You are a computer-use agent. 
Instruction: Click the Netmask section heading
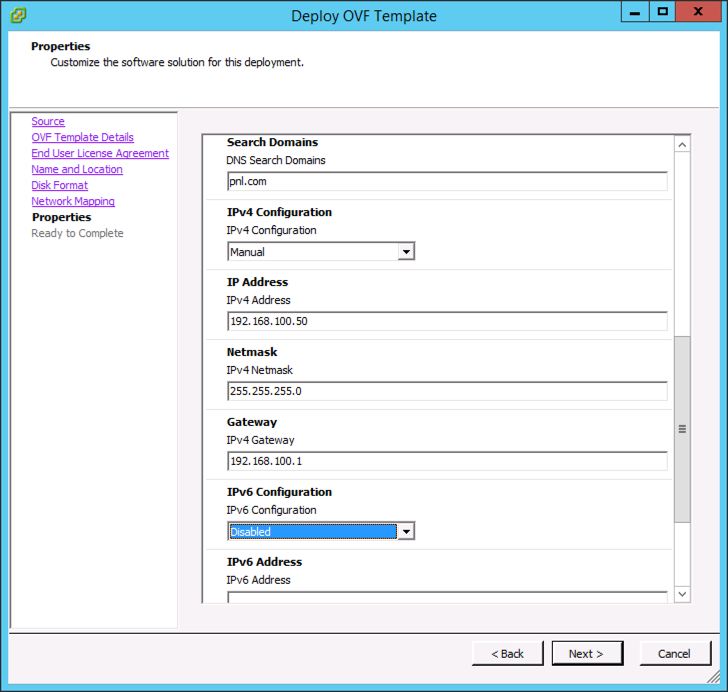tap(252, 352)
